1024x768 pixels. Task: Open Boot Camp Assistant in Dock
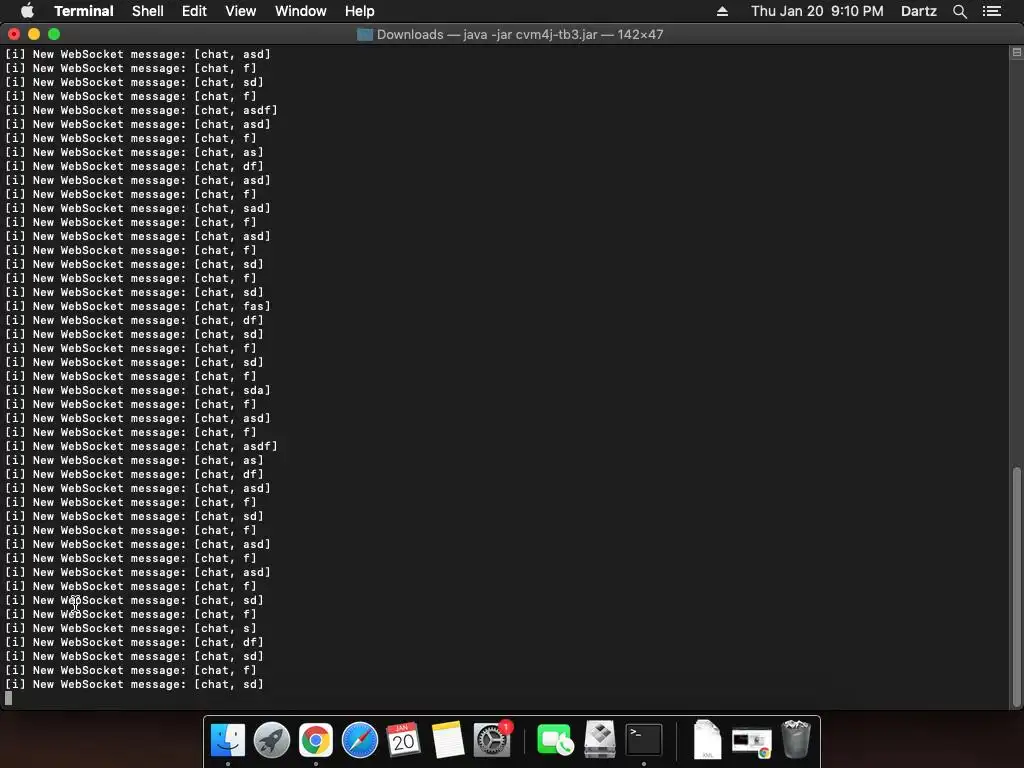pos(600,740)
